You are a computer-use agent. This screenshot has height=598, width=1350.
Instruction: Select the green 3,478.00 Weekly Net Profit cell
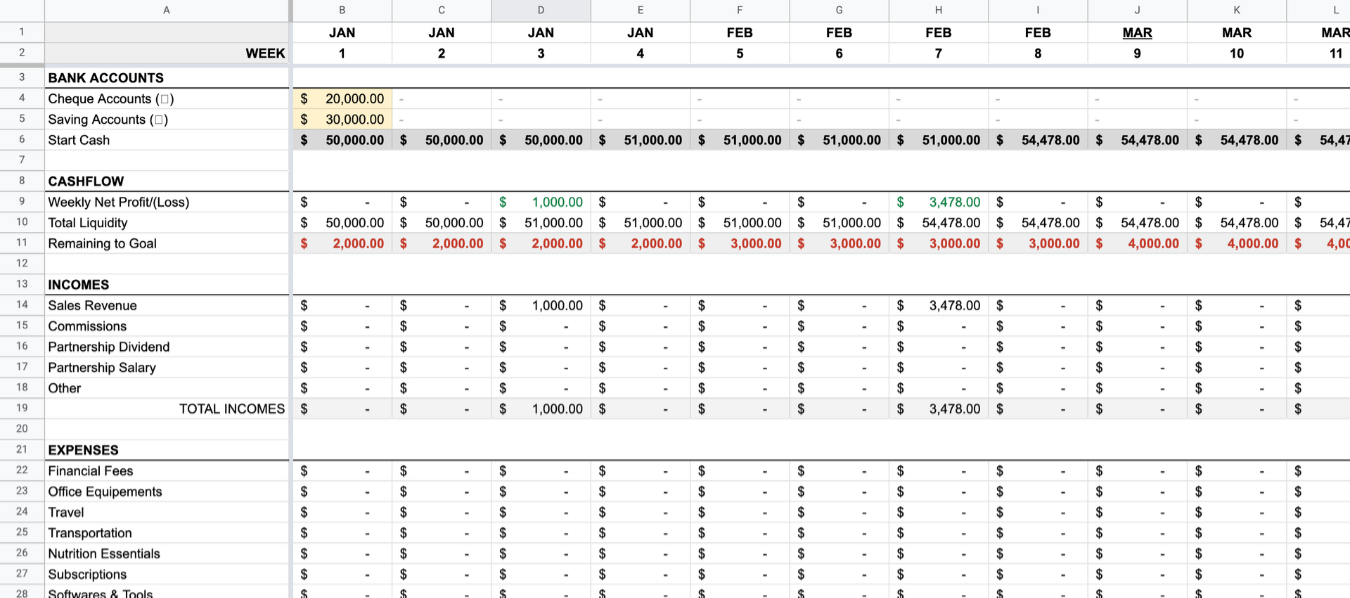coord(938,202)
